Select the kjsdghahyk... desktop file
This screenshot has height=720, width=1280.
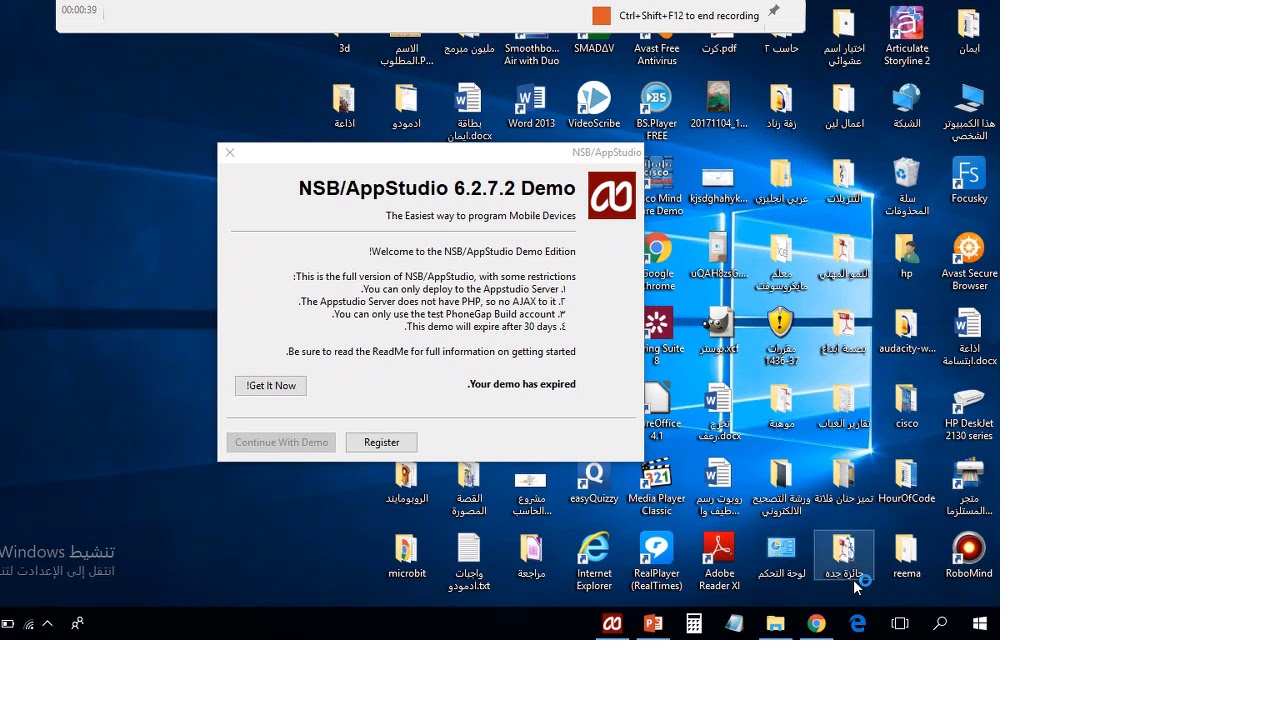719,181
